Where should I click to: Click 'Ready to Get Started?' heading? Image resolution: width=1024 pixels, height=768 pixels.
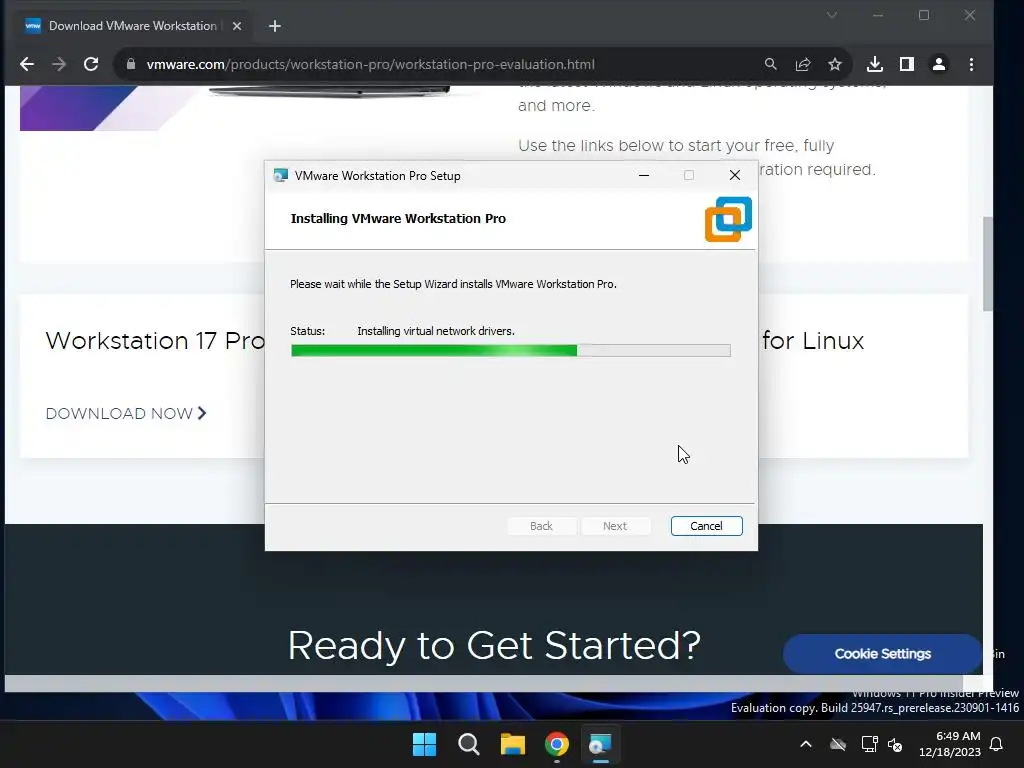[494, 645]
